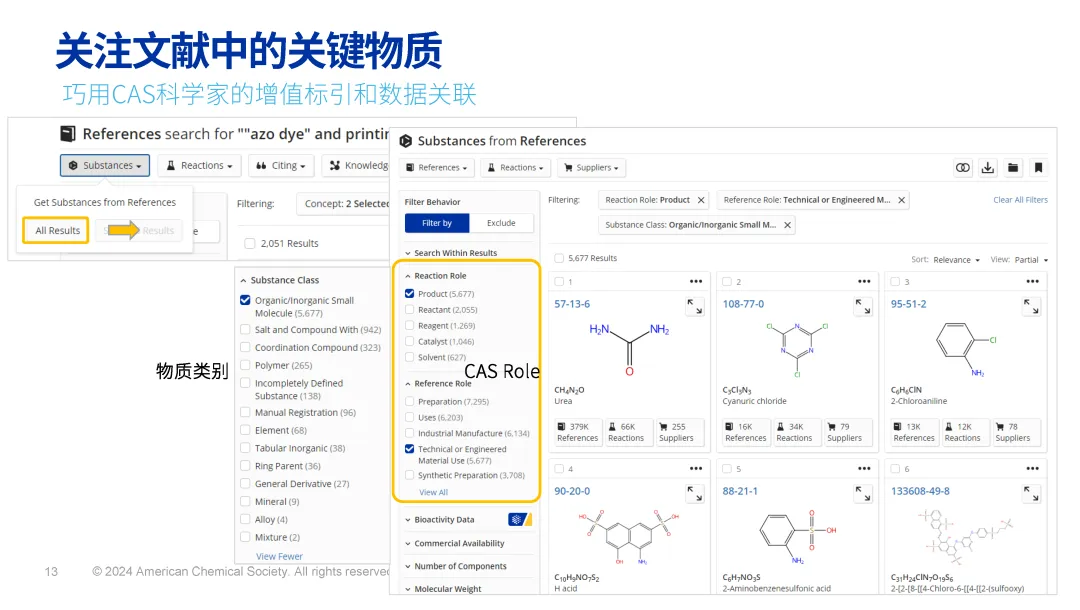Uncheck Technical or Engineered Material Use
Screen dimensions: 1080x610
coord(410,449)
